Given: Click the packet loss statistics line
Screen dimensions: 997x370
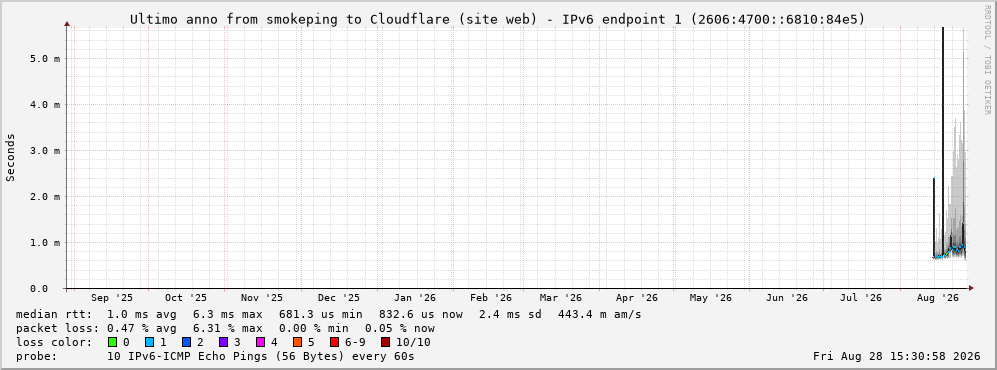Looking at the screenshot, I should click(225, 328).
